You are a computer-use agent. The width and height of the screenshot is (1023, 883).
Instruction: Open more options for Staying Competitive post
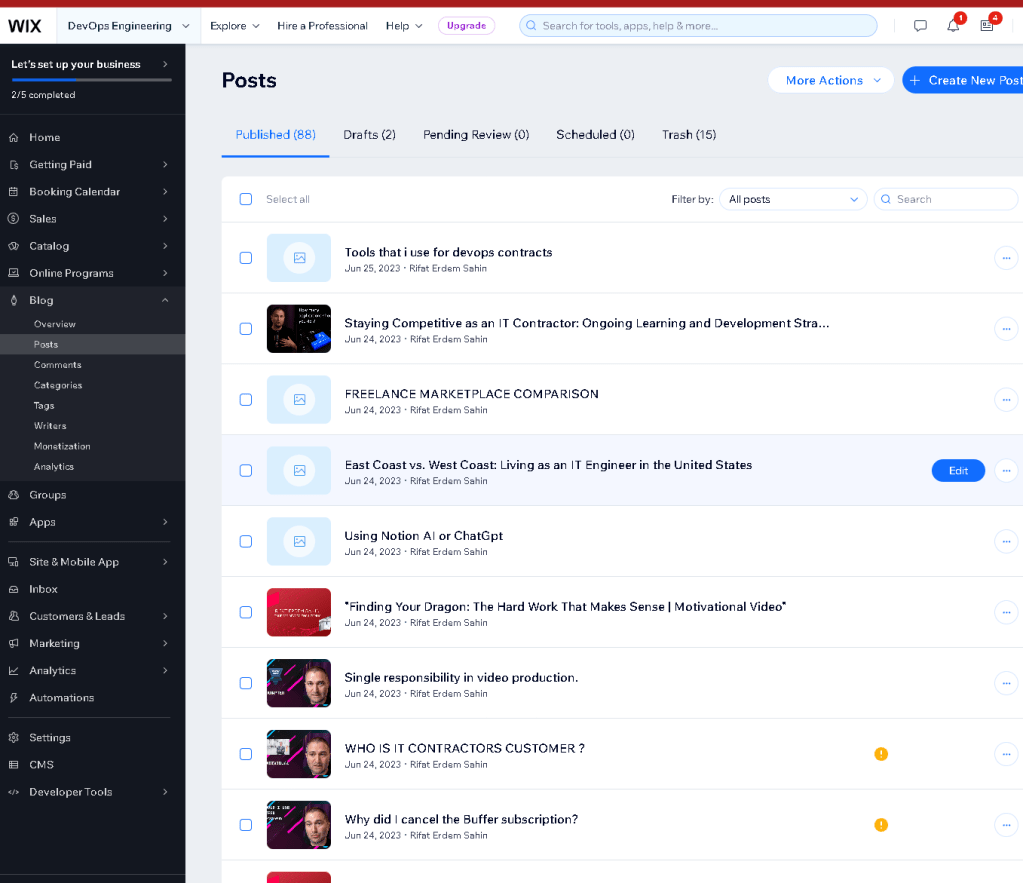[x=1006, y=329]
